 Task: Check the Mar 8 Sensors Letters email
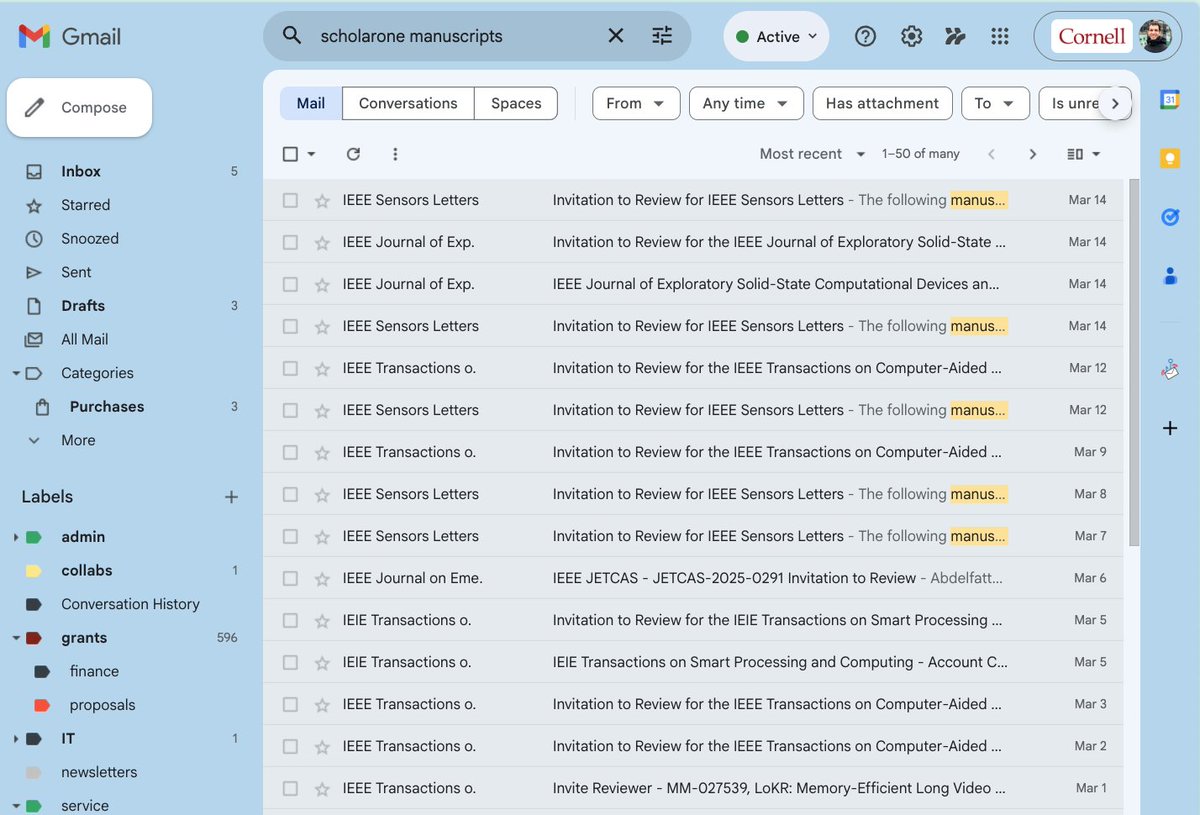[x=290, y=494]
